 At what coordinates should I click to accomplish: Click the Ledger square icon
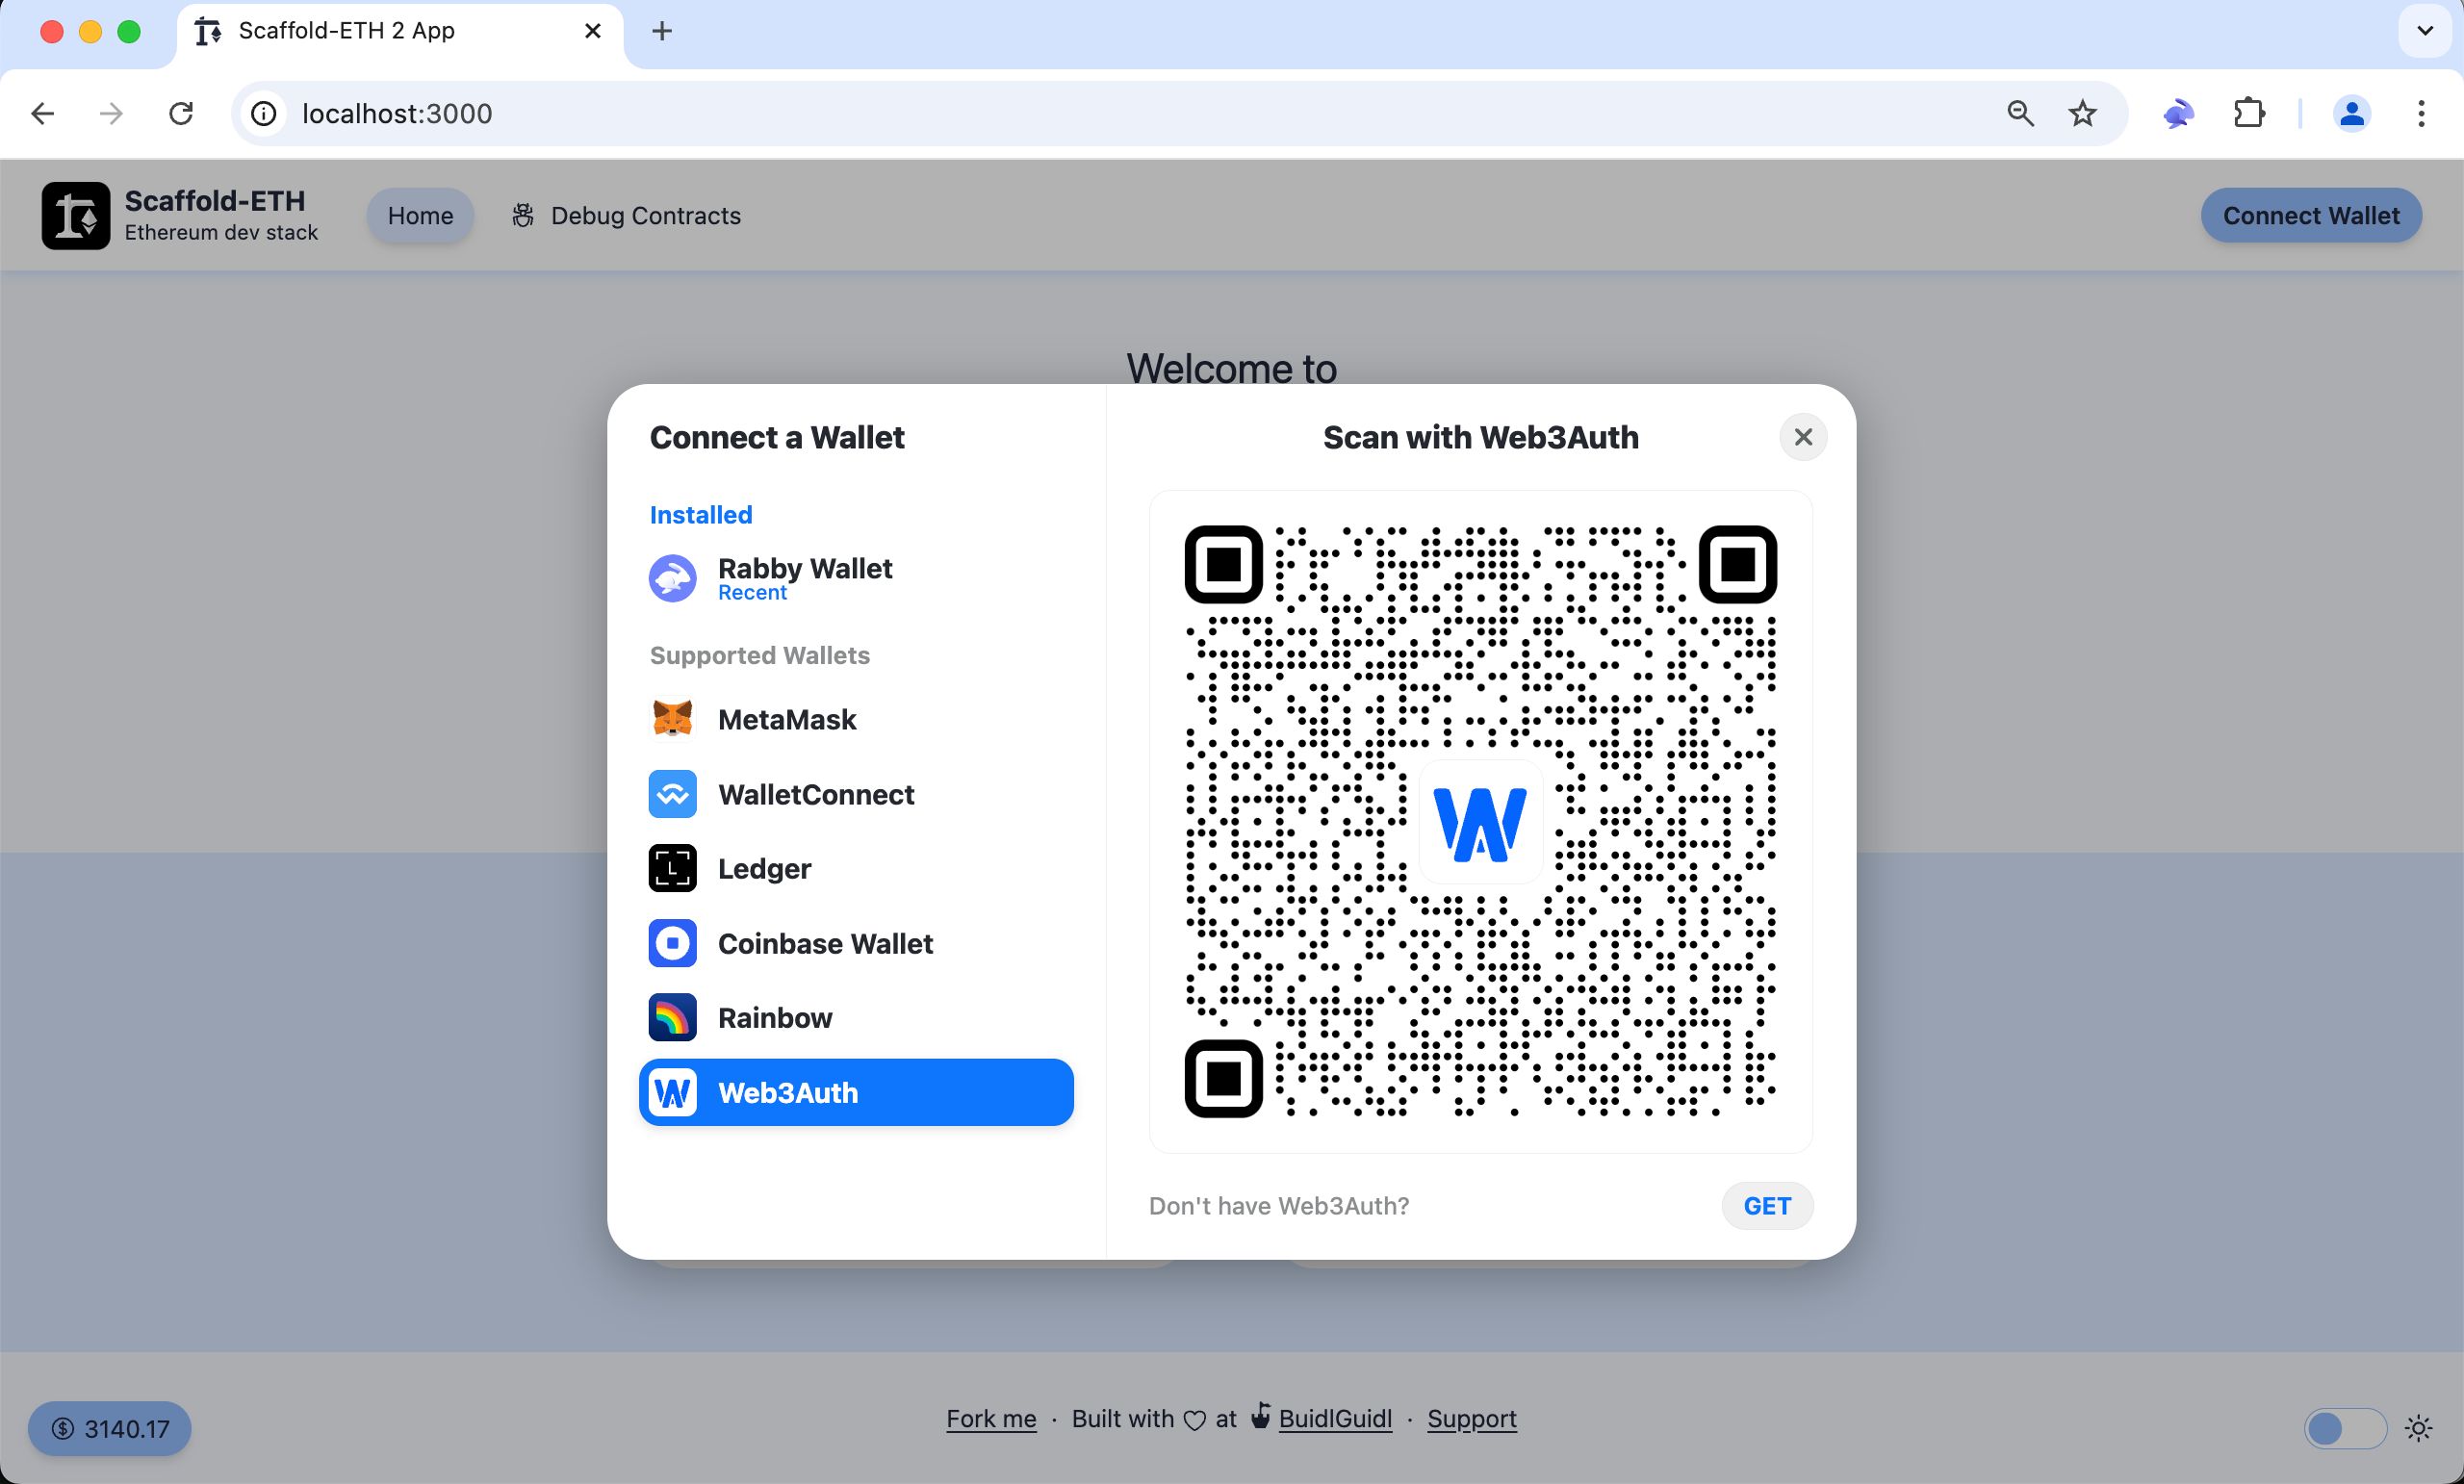point(674,868)
